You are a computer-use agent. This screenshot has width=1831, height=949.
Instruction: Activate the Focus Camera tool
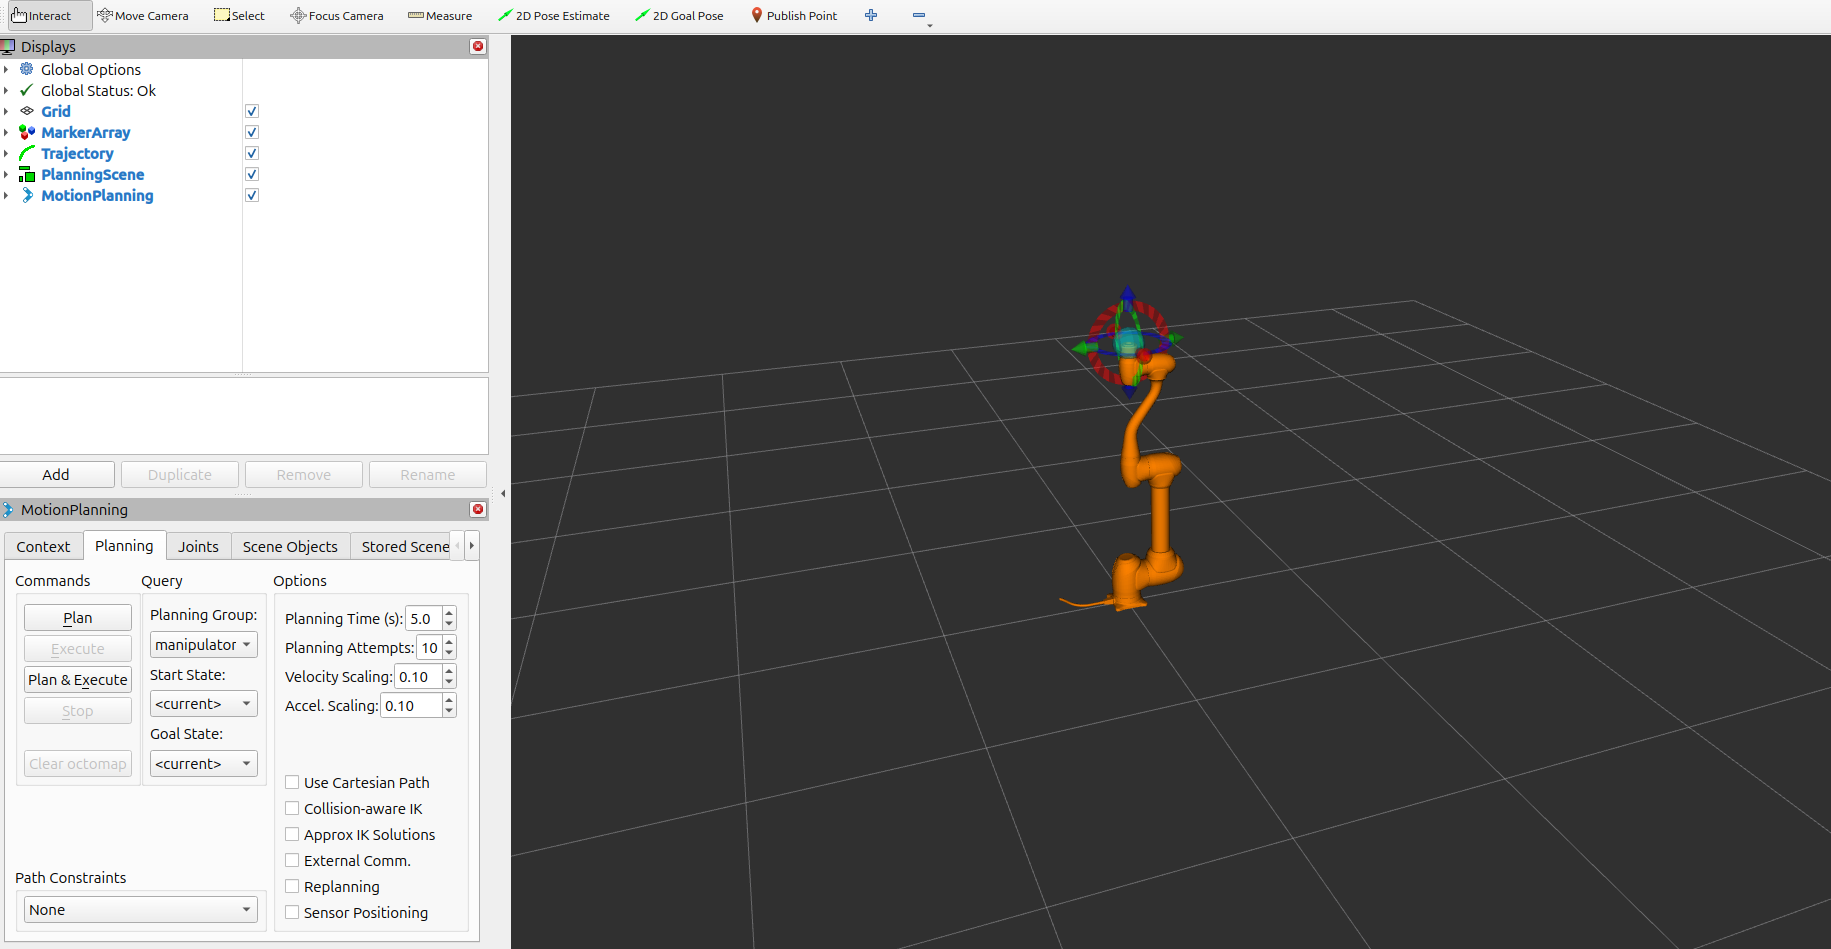(x=337, y=15)
